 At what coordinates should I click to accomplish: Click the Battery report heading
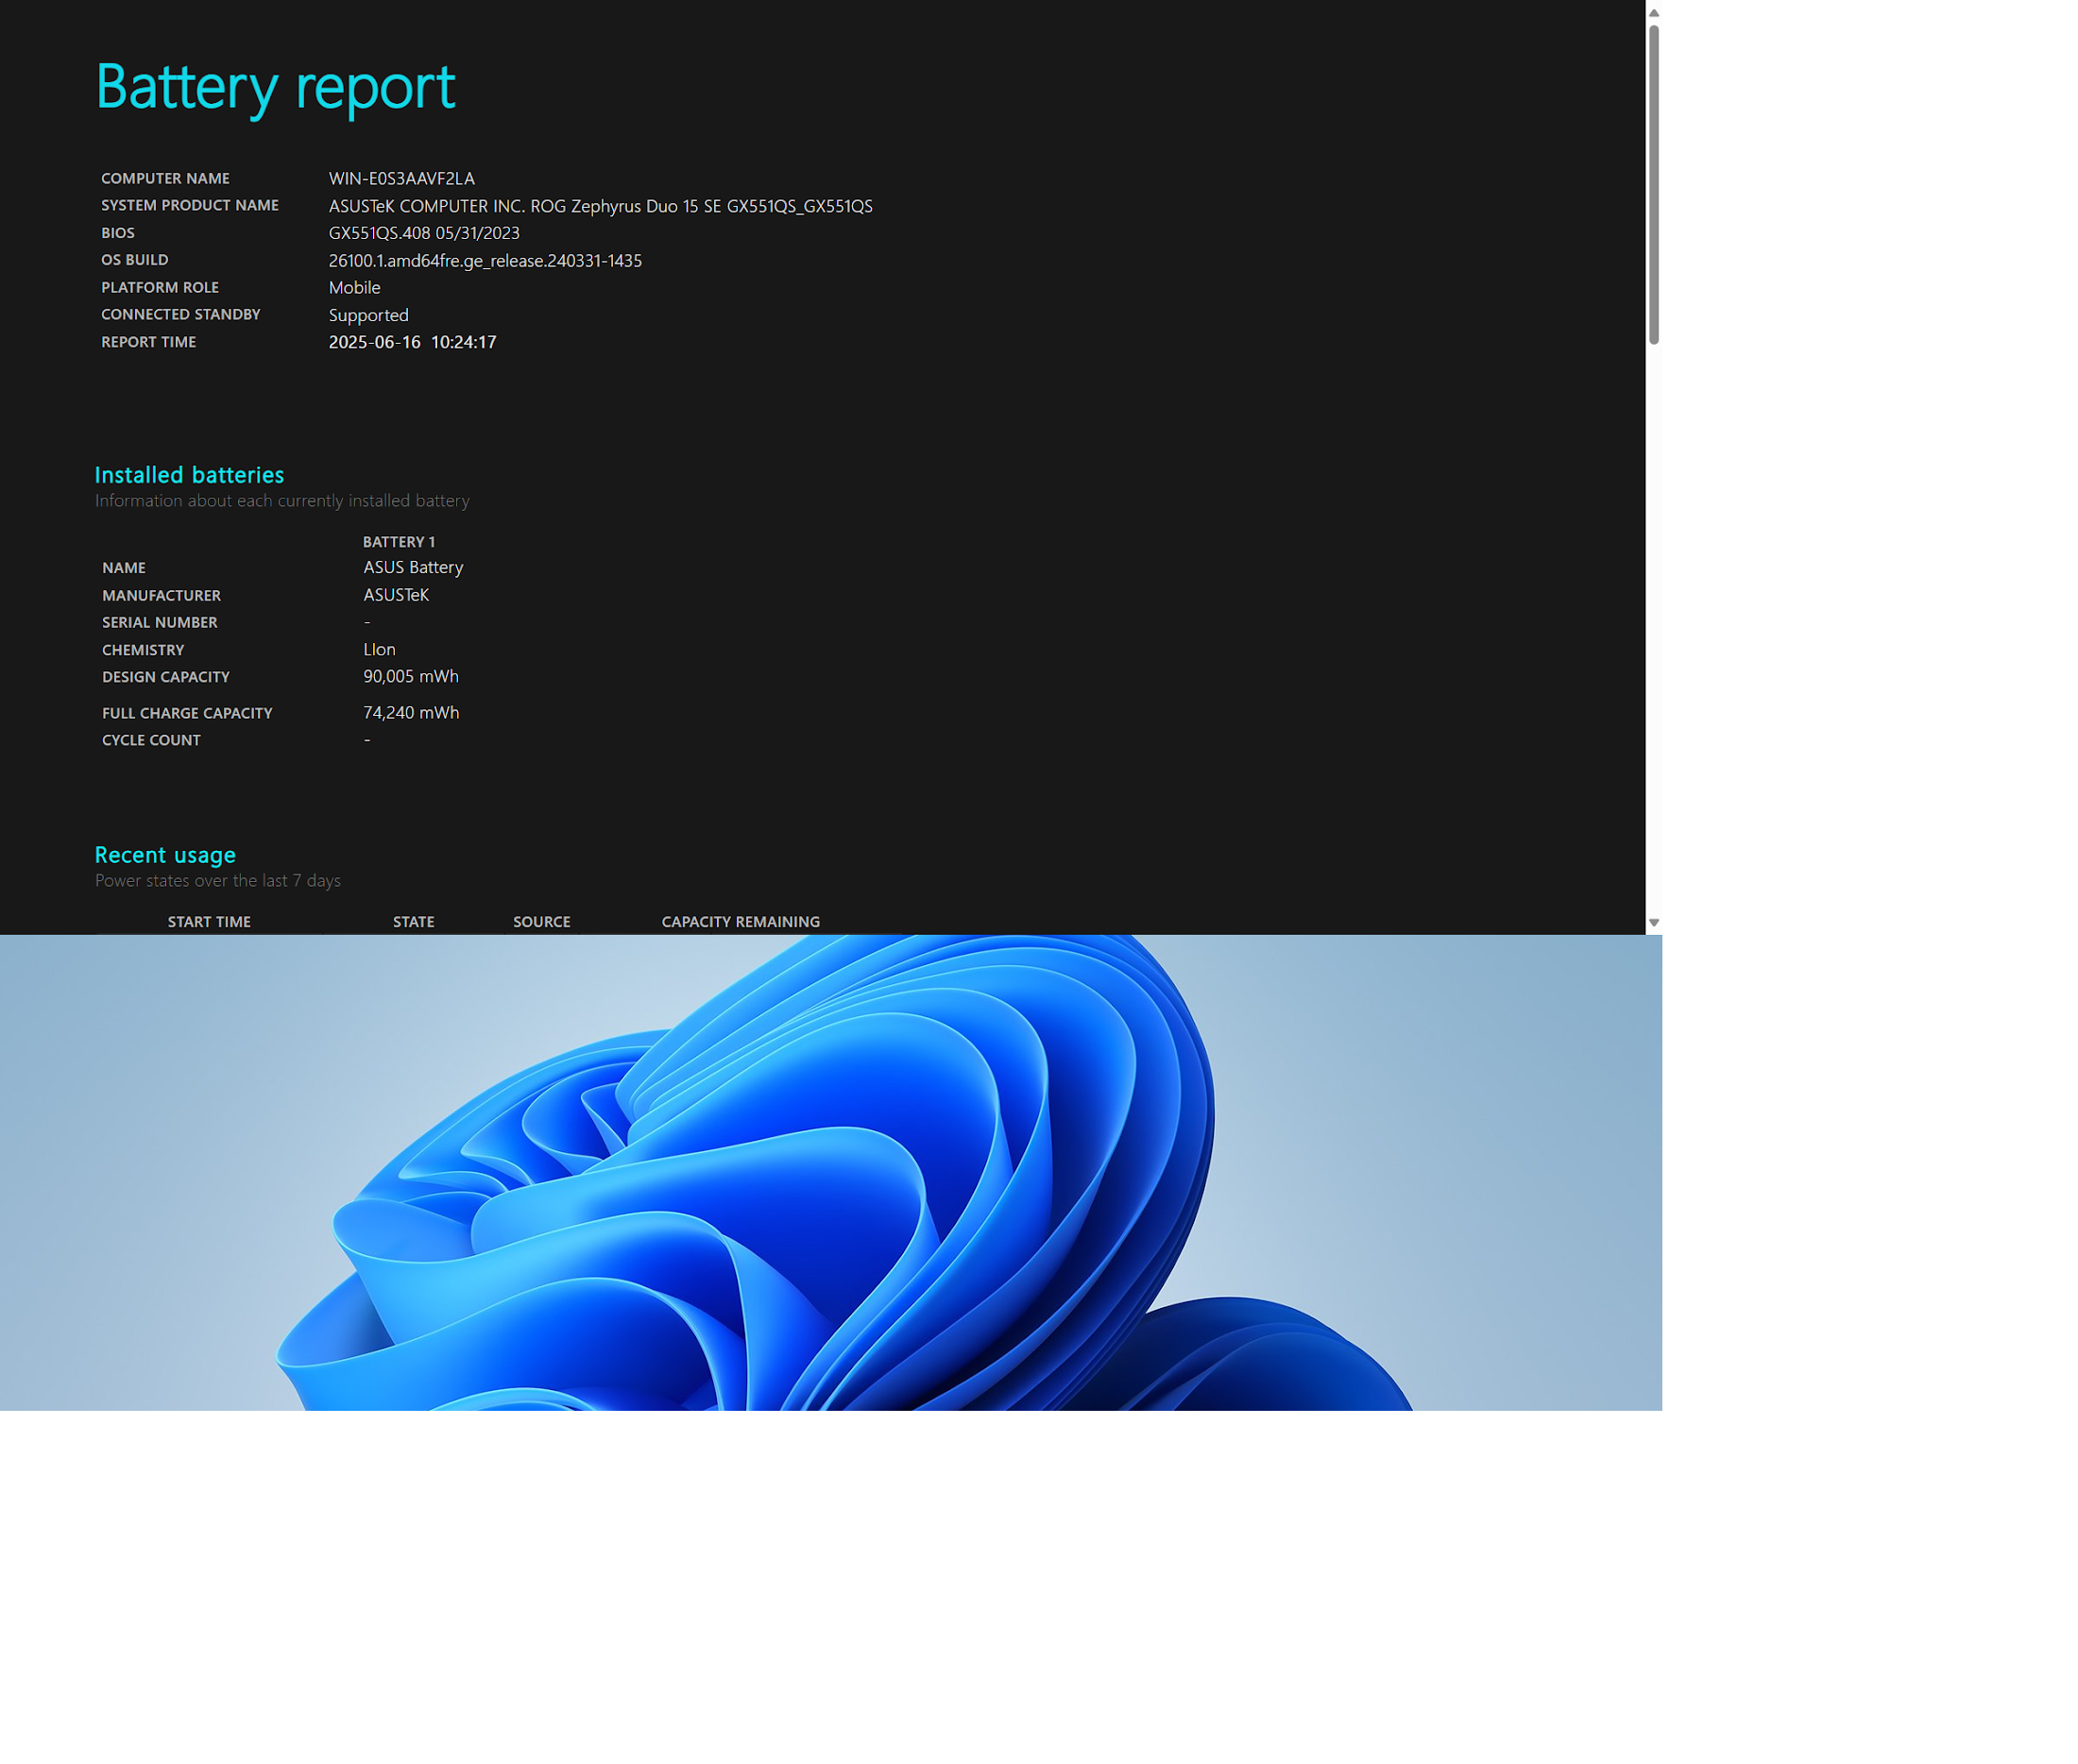(275, 87)
